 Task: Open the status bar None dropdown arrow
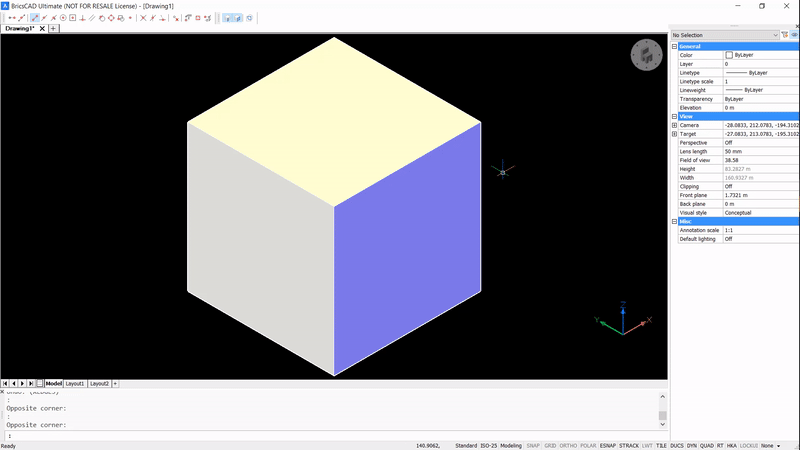(x=779, y=446)
